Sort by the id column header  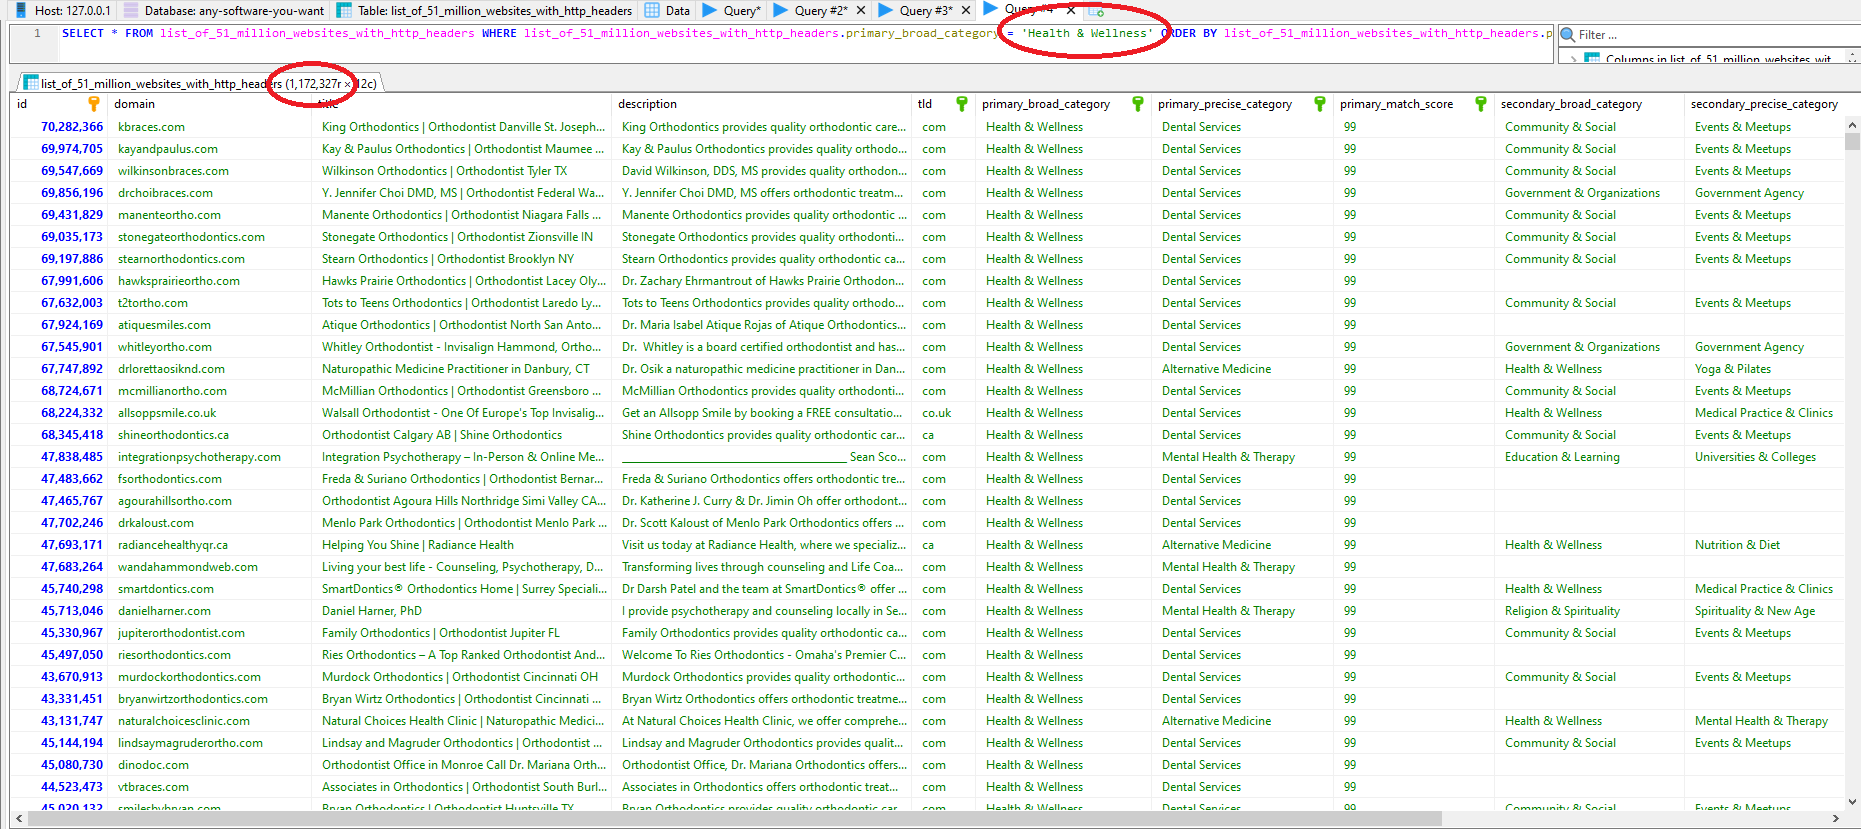click(58, 104)
